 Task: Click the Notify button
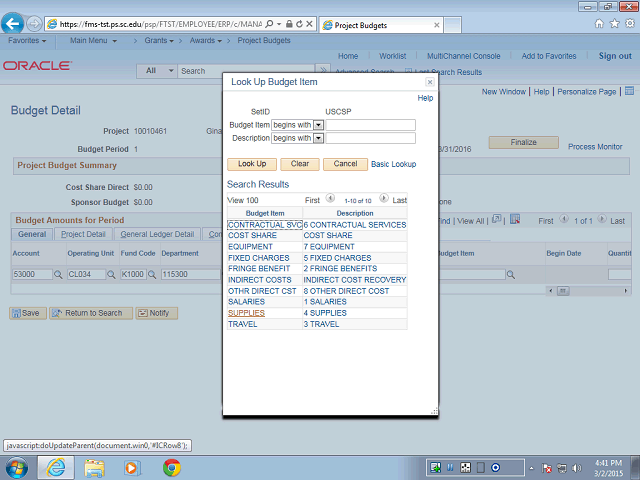[157, 313]
